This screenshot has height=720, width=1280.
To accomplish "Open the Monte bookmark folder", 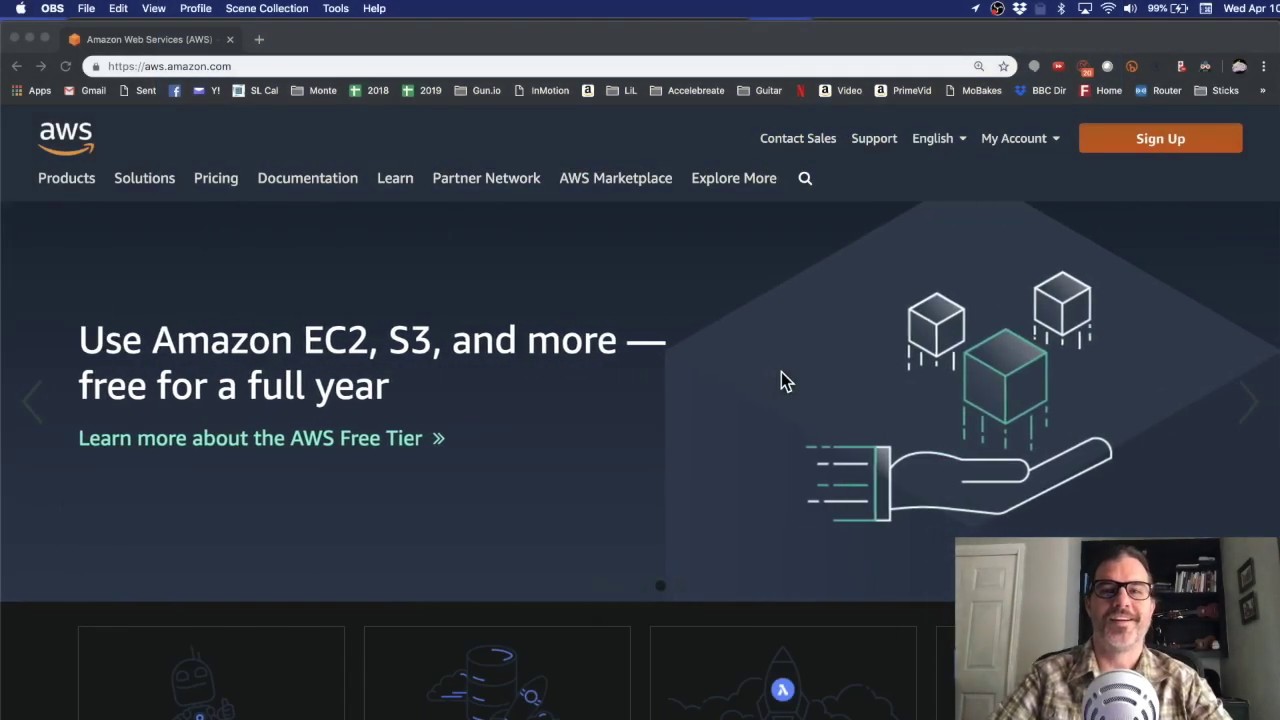I will [x=313, y=90].
